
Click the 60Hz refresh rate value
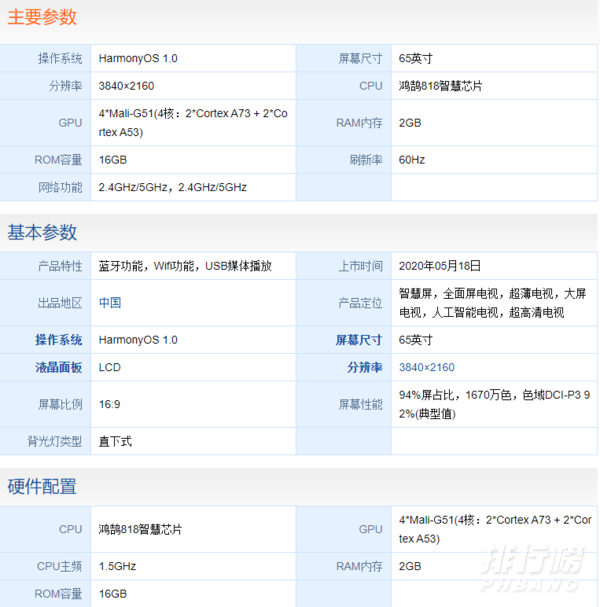pos(412,159)
